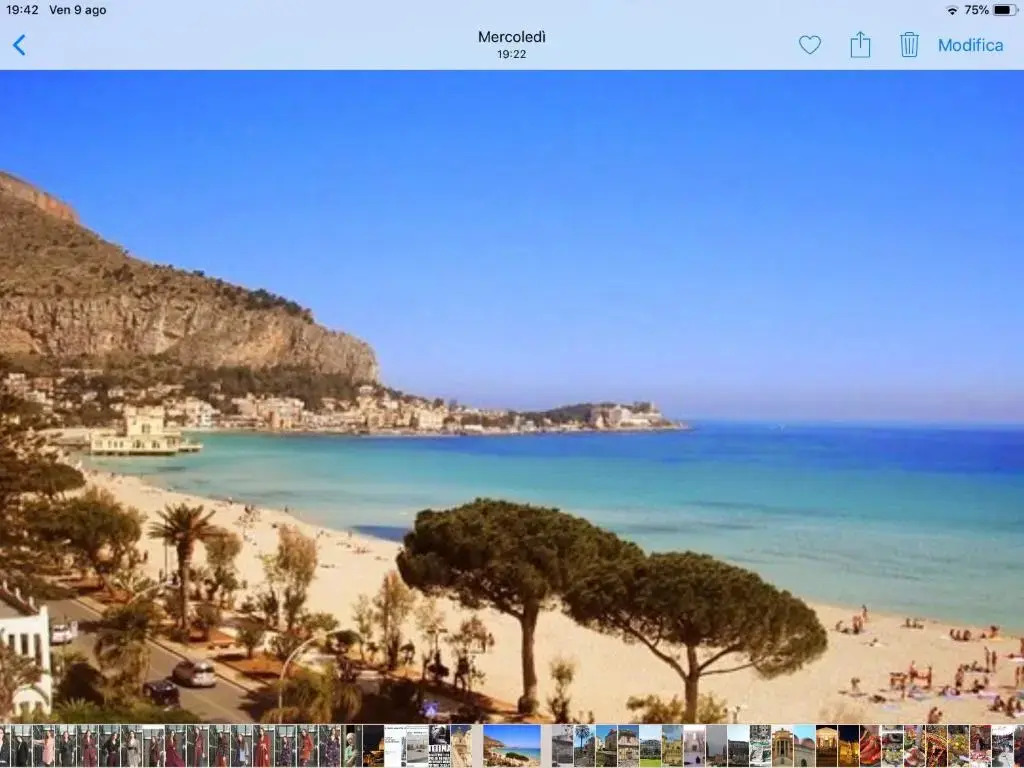1024x768 pixels.
Task: Open the black poster thumbnail in filmstrip
Action: pos(439,746)
